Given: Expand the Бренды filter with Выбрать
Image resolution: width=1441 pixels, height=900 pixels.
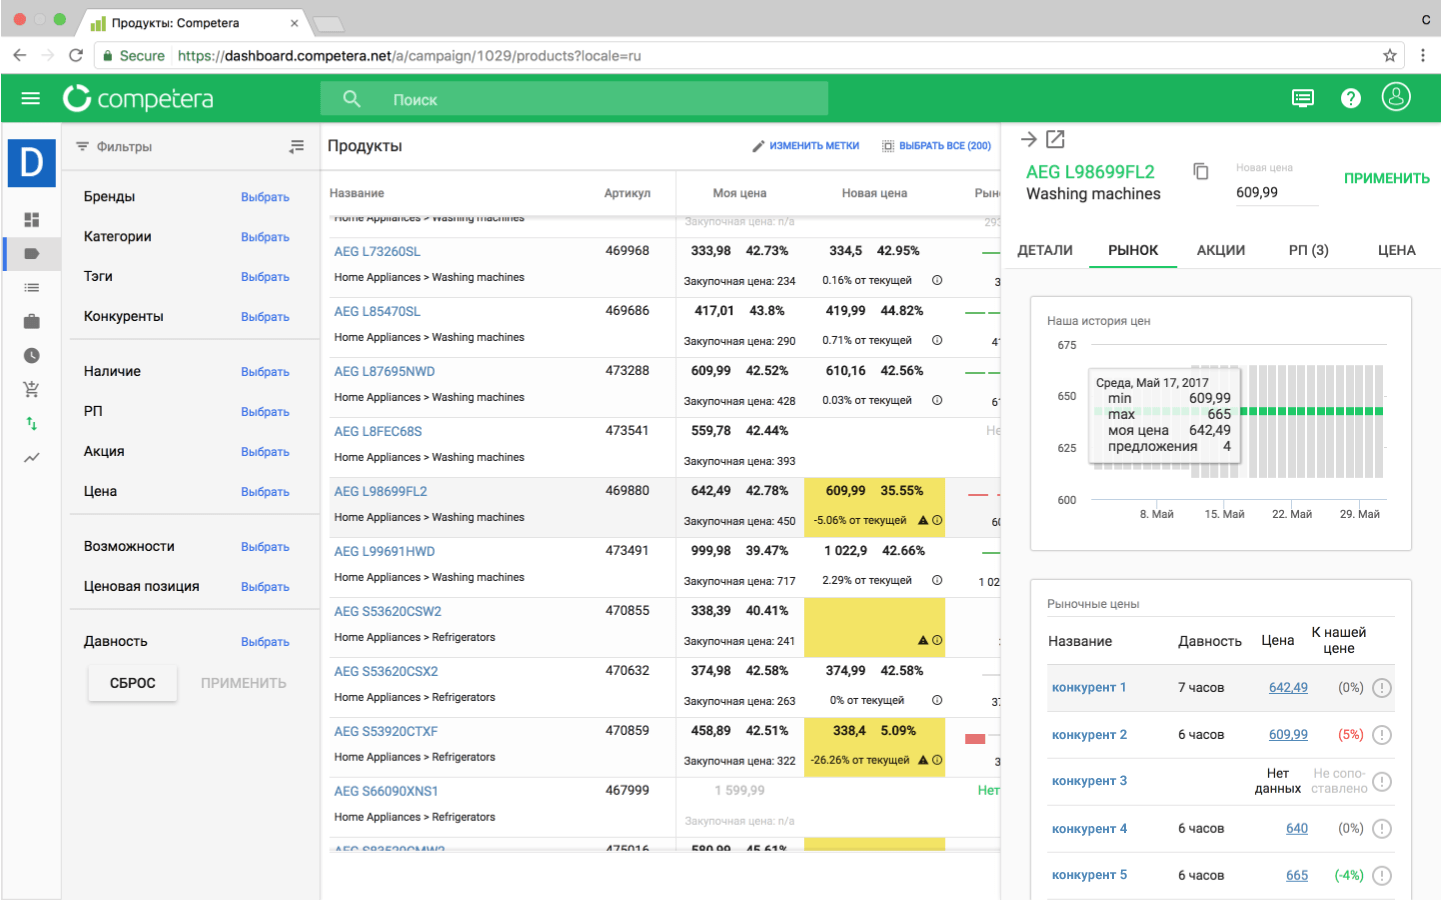Looking at the screenshot, I should (x=264, y=197).
